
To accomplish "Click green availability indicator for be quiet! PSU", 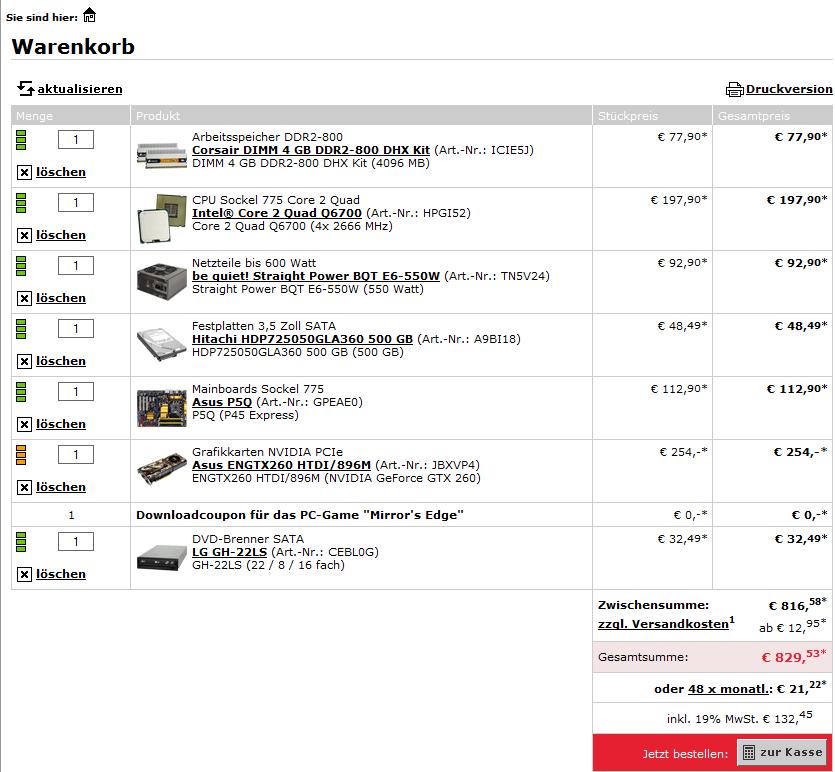I will (x=21, y=266).
